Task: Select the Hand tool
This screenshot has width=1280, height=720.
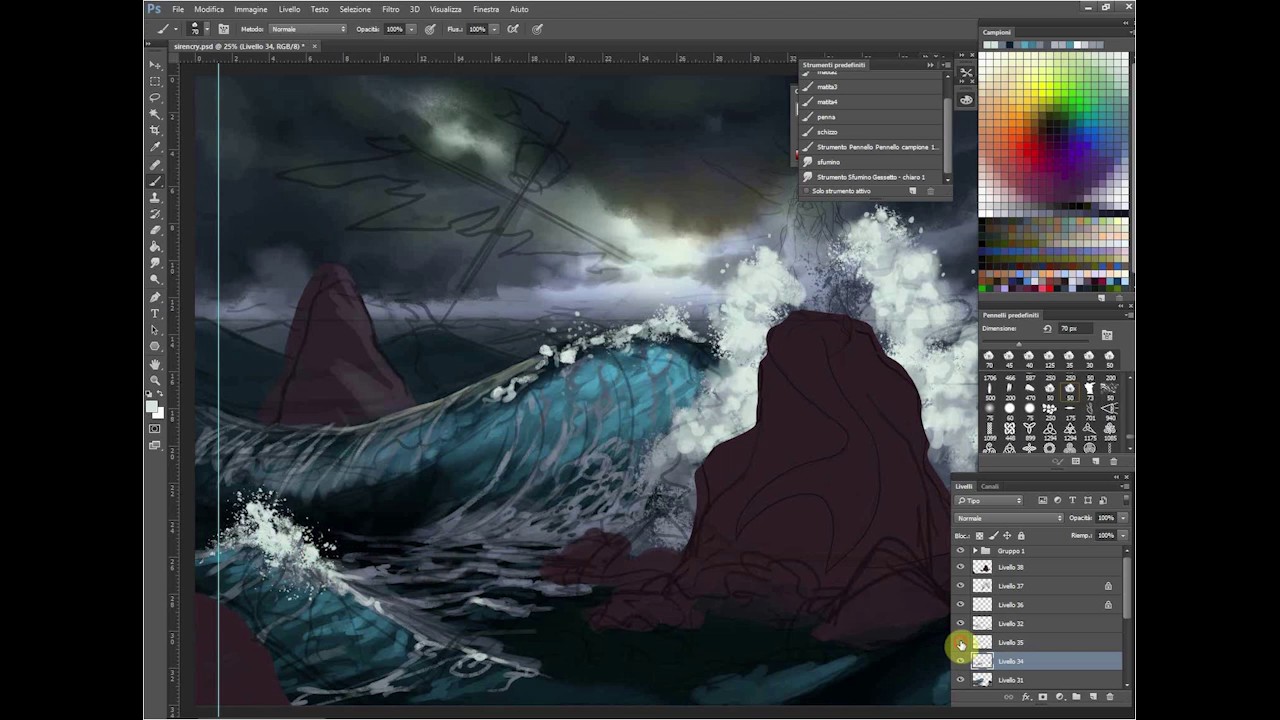Action: pyautogui.click(x=155, y=364)
